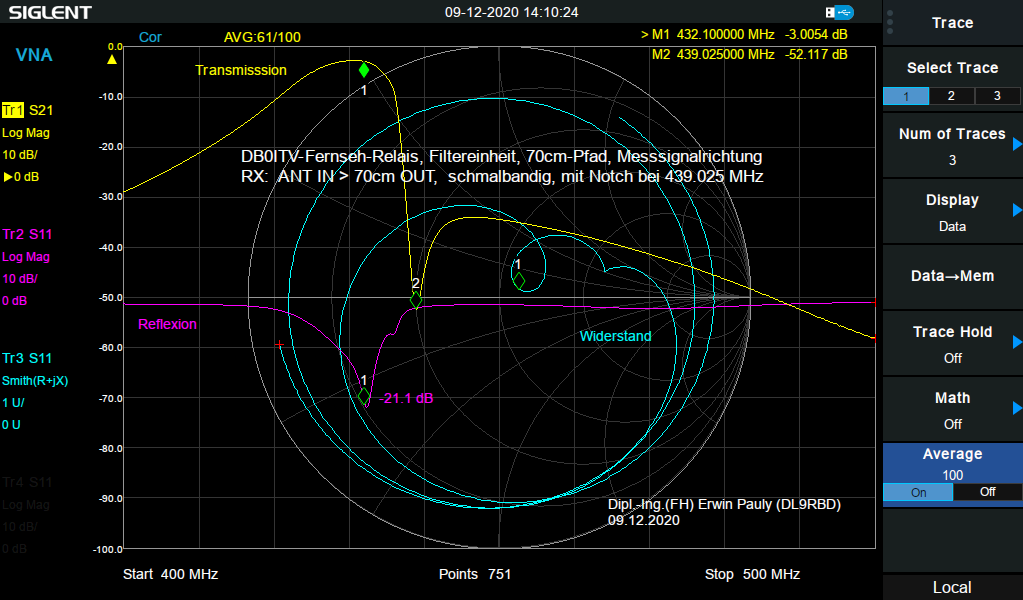Click the Local button
1023x600 pixels.
pos(953,588)
